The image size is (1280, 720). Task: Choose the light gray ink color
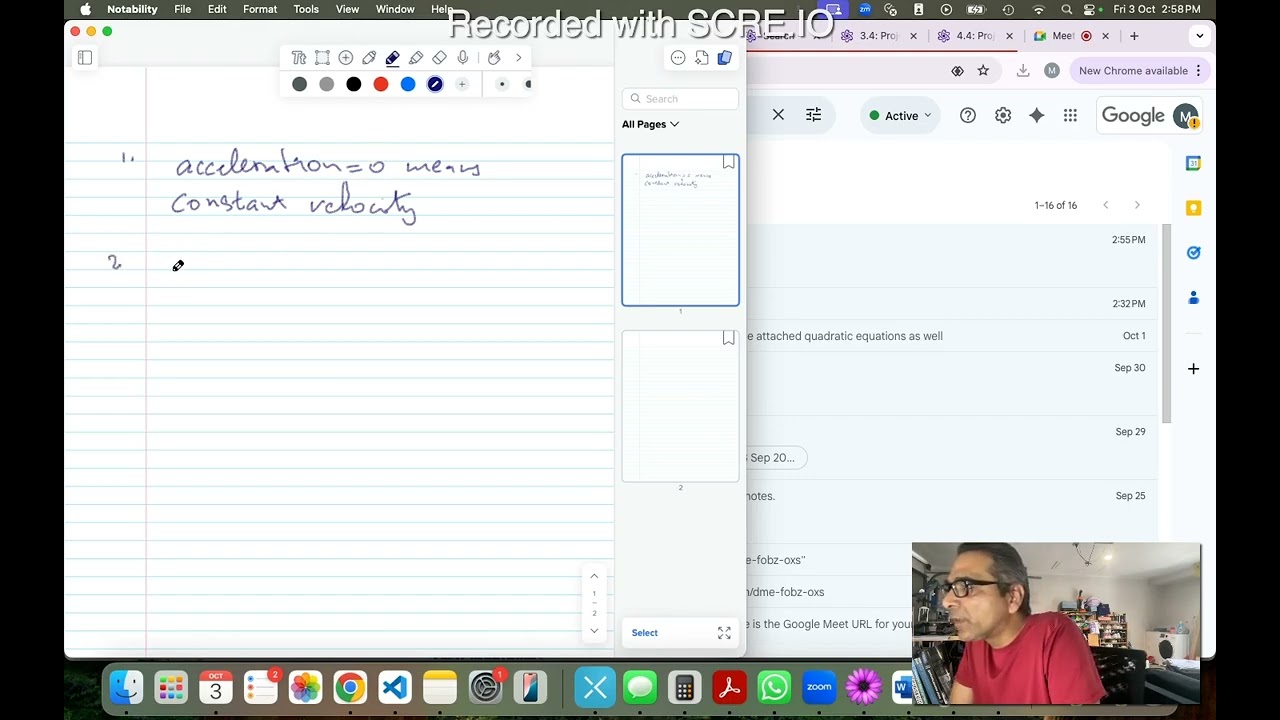326,84
